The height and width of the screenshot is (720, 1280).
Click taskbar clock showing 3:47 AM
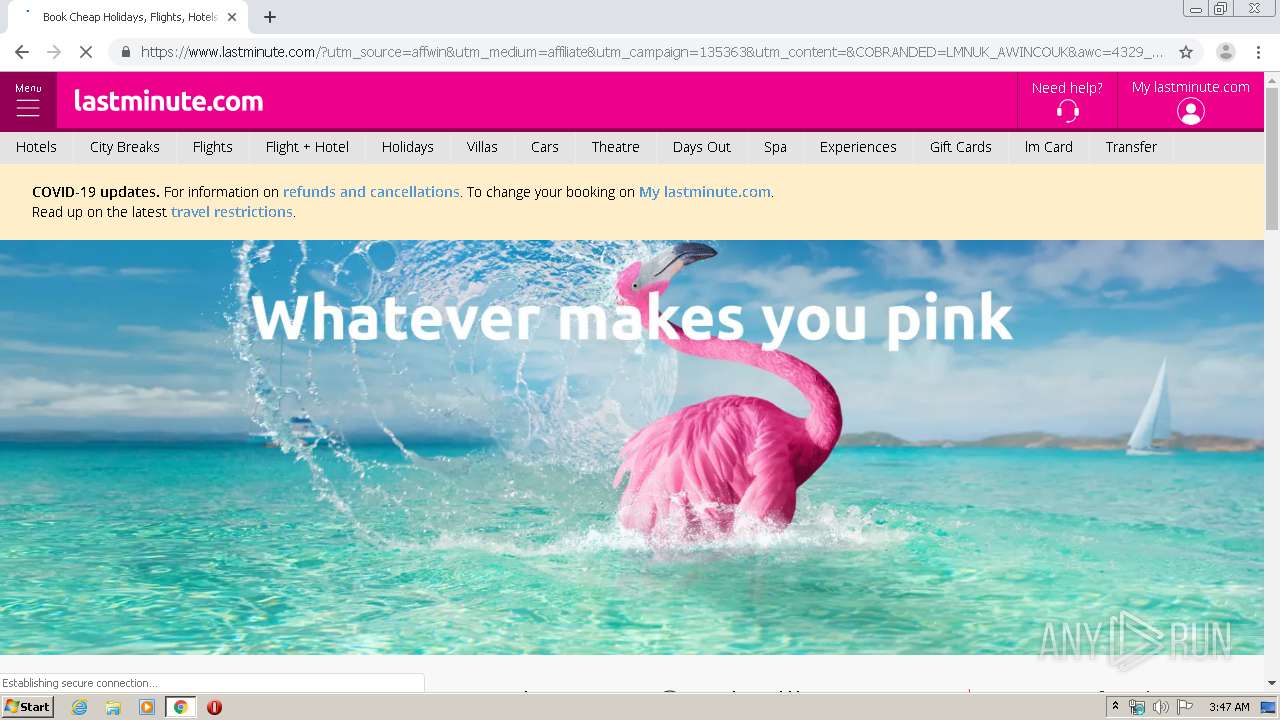tap(1229, 707)
